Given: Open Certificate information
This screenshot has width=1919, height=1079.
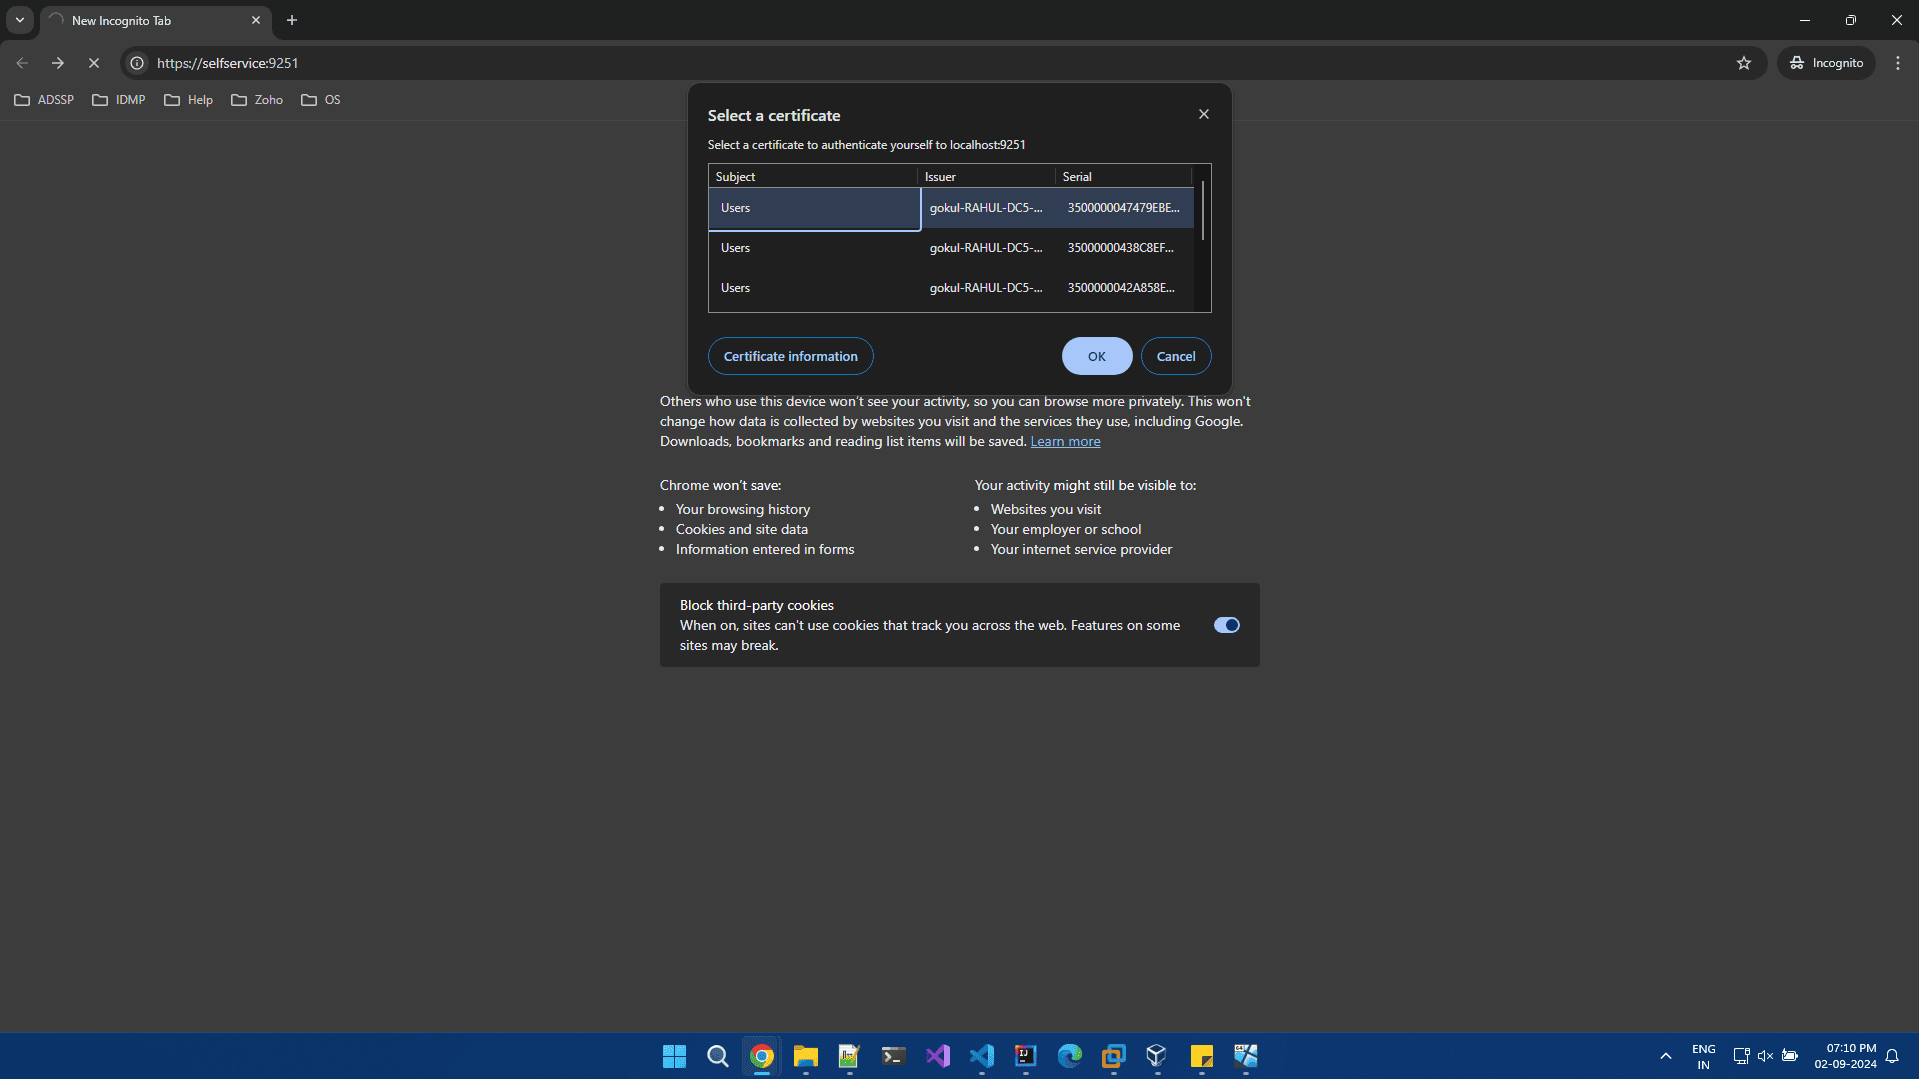Looking at the screenshot, I should pos(791,356).
